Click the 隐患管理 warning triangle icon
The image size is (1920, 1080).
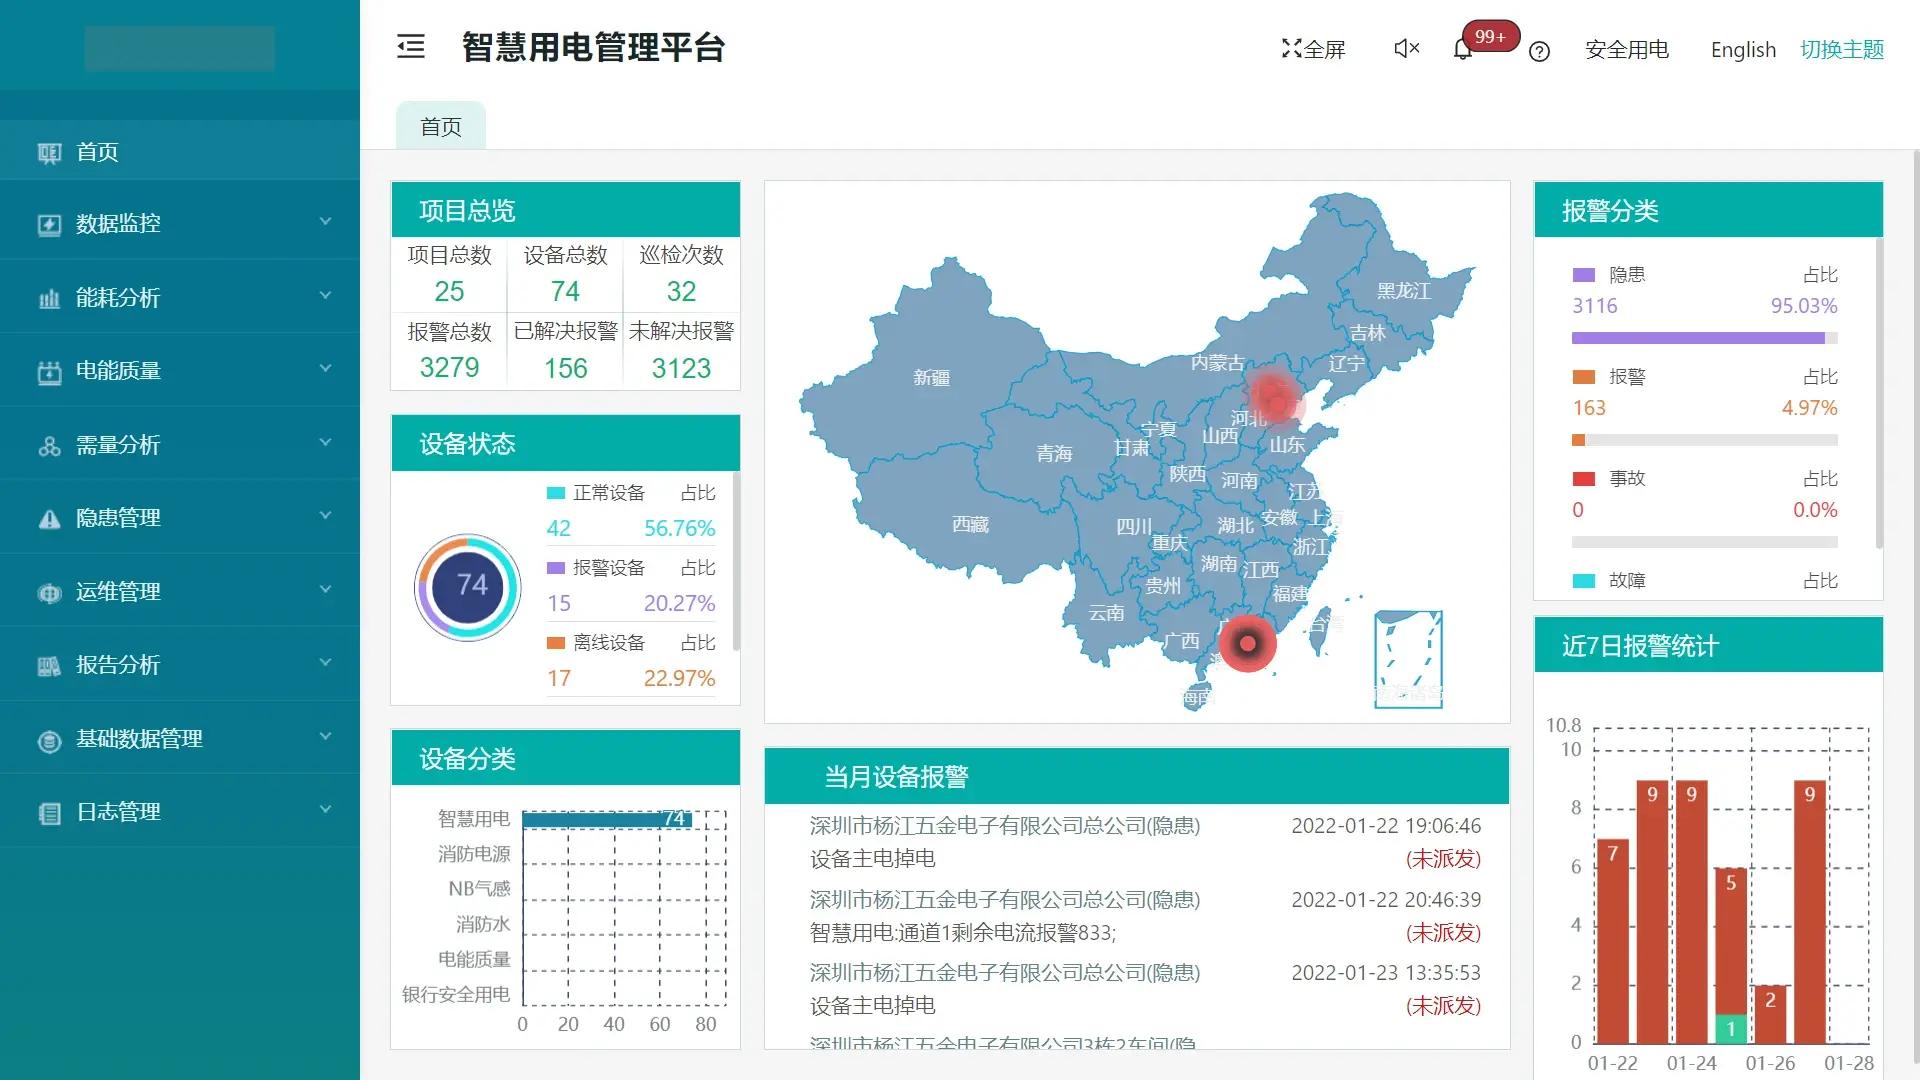[49, 518]
